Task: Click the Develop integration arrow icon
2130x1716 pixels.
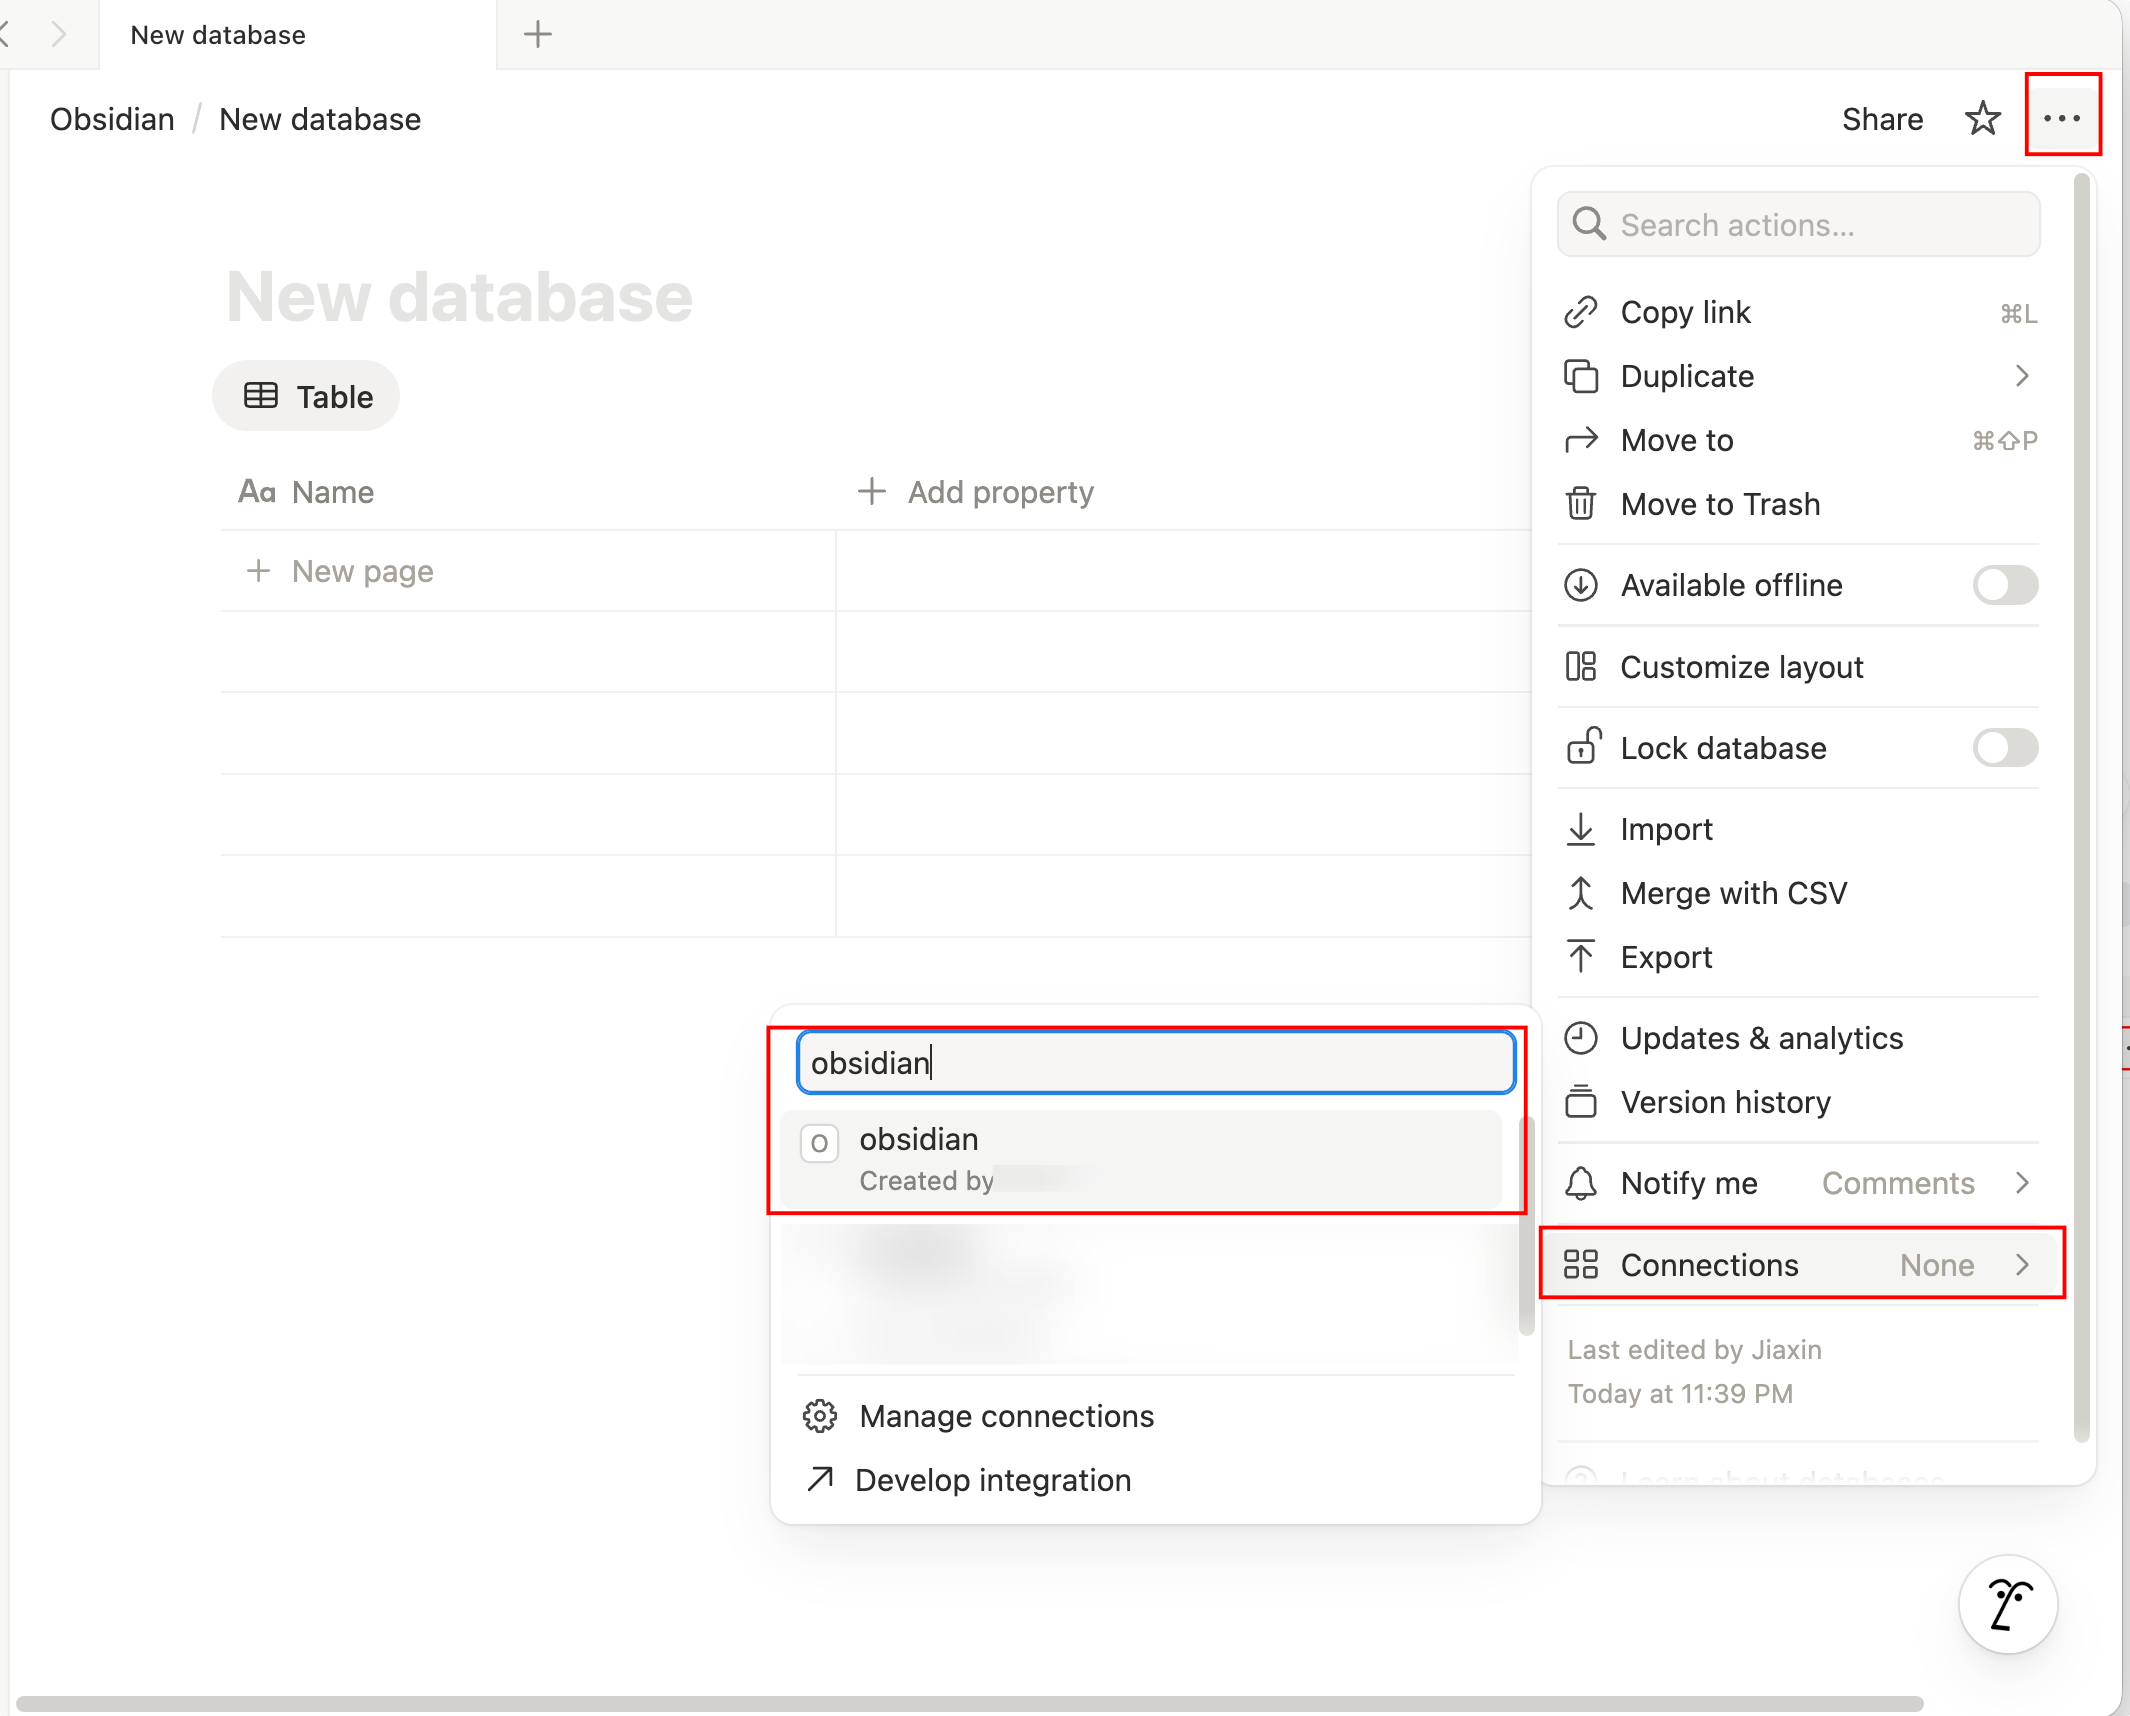Action: point(820,1479)
